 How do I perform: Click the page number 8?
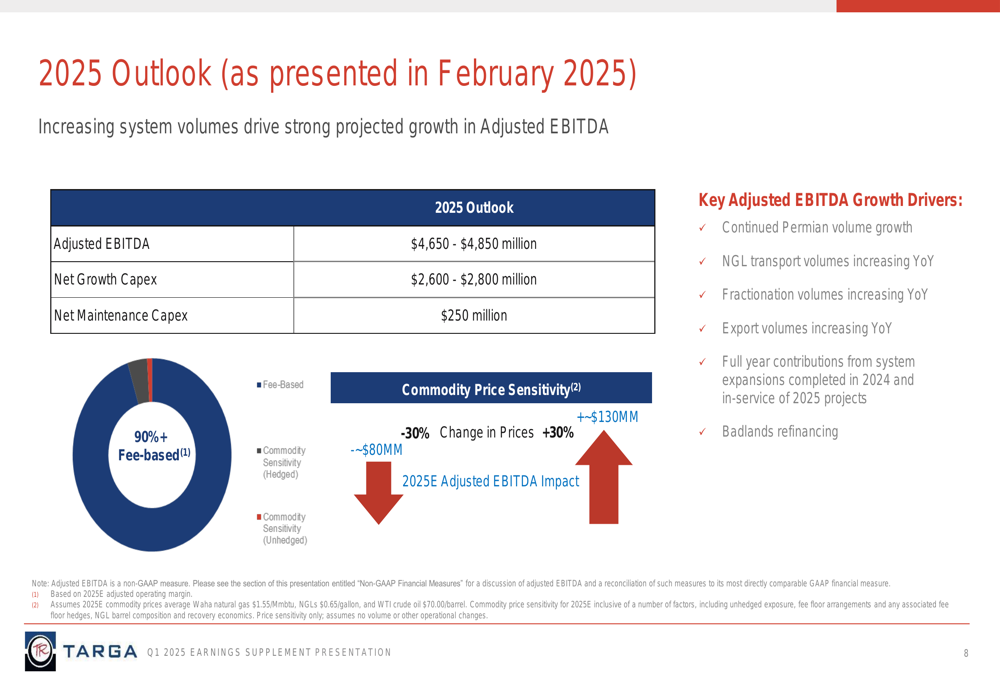click(966, 652)
